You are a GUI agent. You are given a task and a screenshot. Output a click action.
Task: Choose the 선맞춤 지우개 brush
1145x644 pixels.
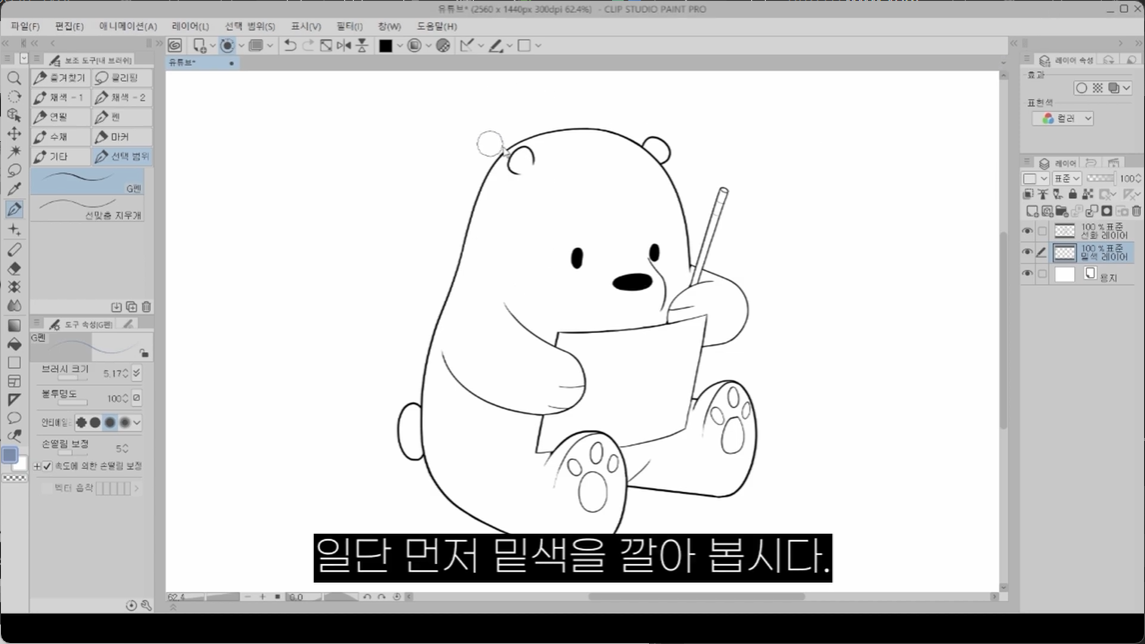88,209
